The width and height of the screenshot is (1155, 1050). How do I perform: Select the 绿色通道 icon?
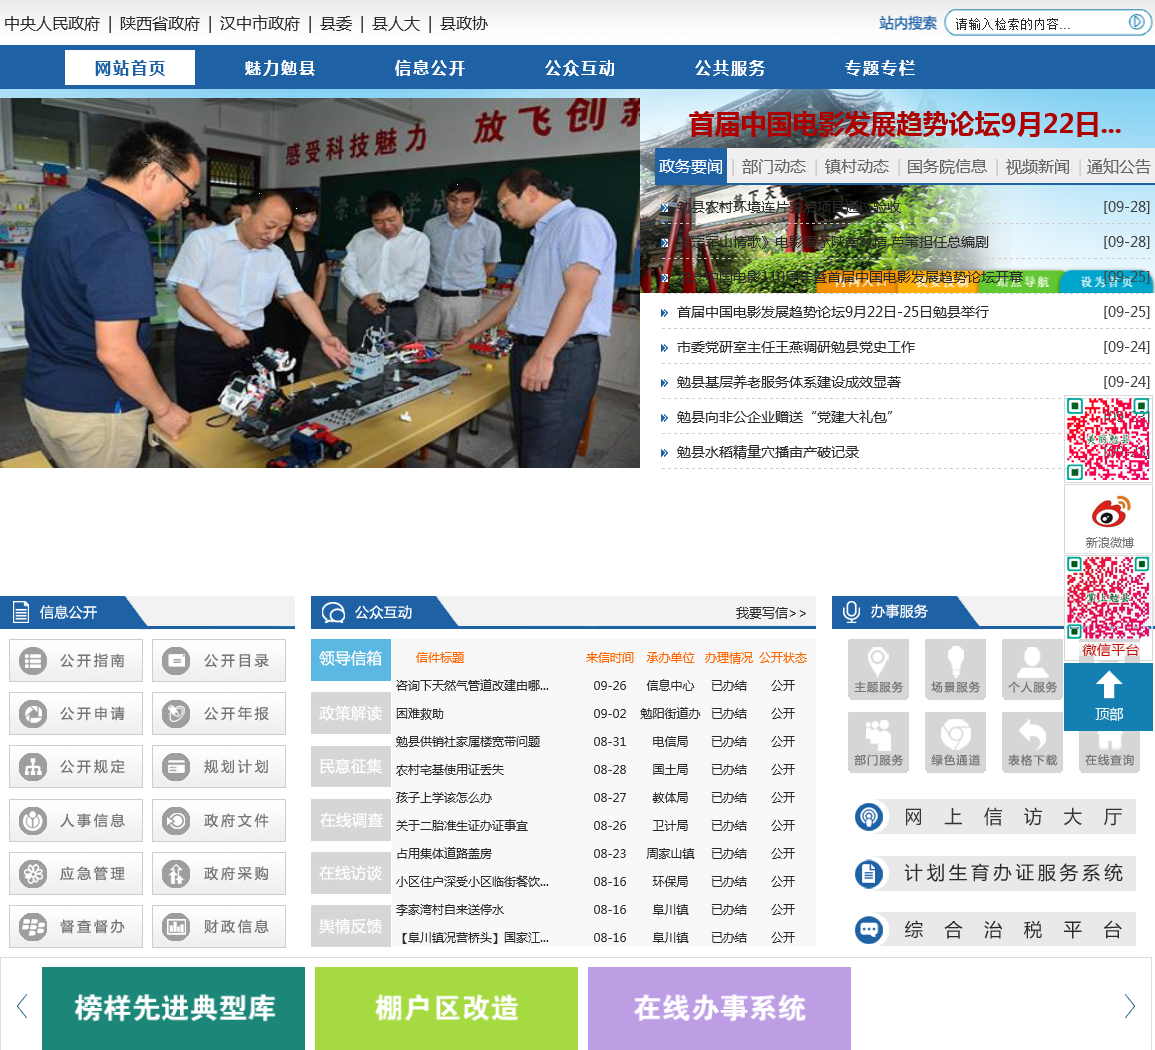coord(955,742)
